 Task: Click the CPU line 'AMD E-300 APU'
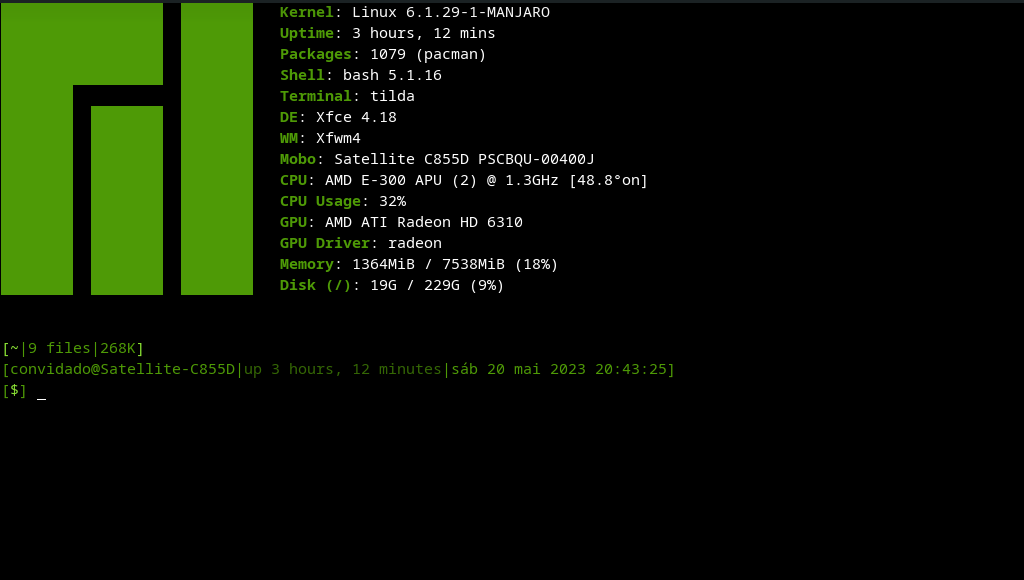point(464,180)
